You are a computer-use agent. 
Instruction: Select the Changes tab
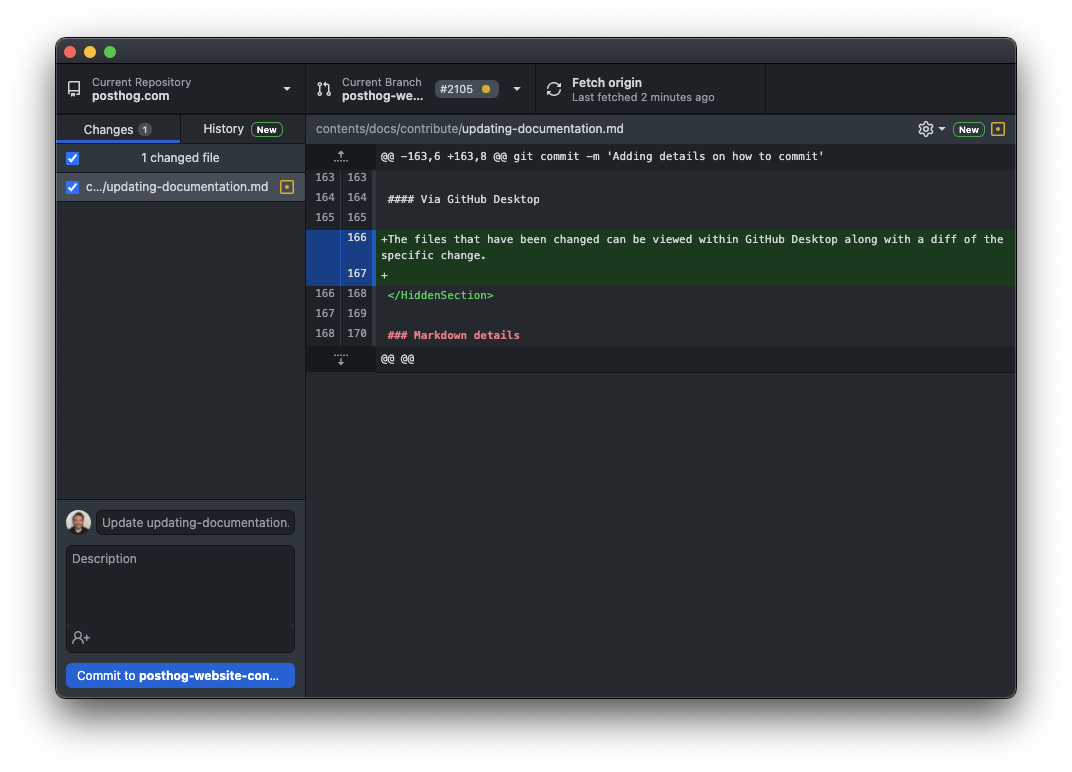109,129
